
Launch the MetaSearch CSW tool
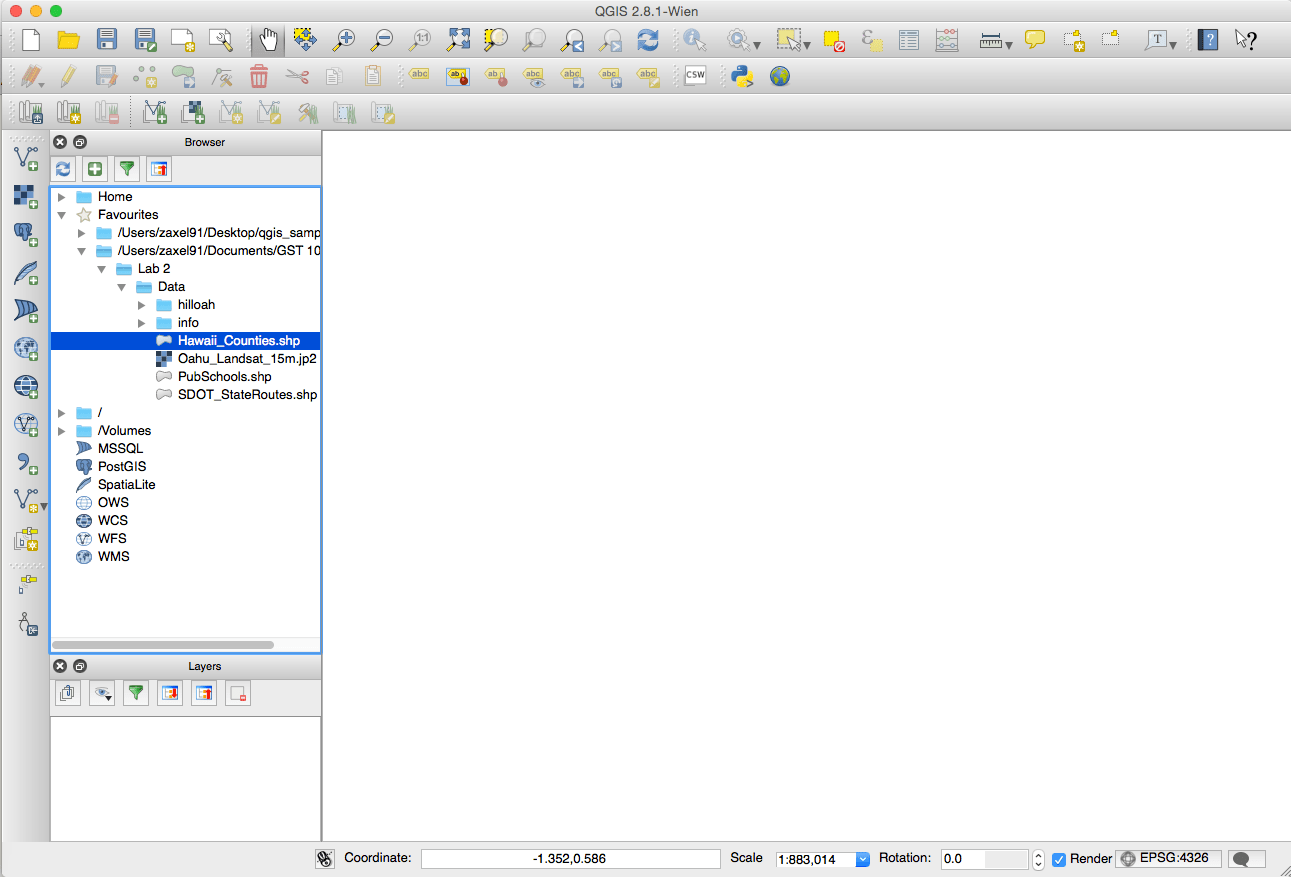point(694,76)
